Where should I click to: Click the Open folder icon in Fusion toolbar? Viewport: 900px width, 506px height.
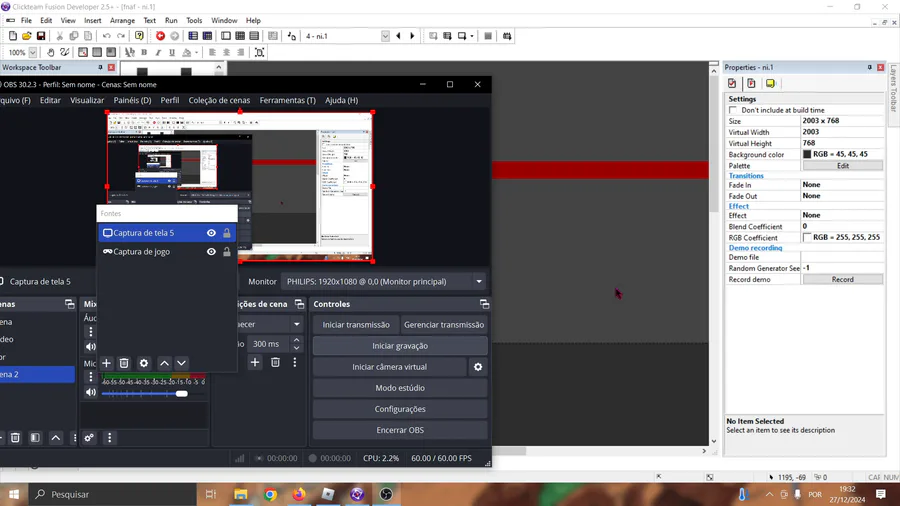point(26,36)
